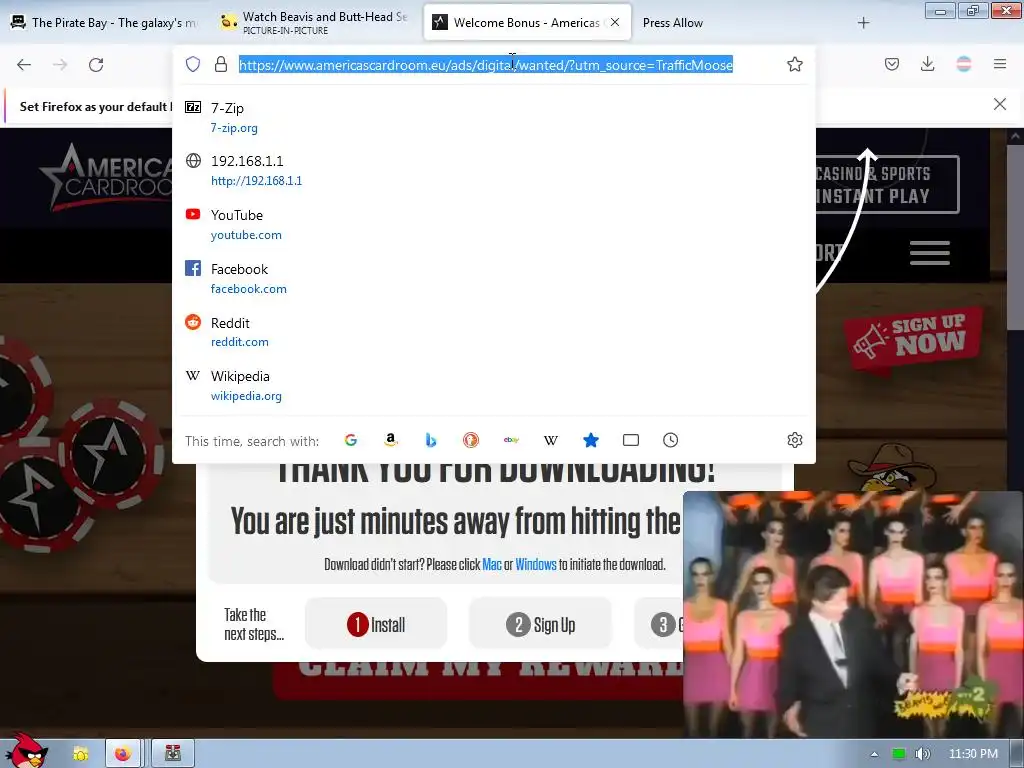1024x768 pixels.
Task: Click the Angry Birds start button
Action: coord(26,750)
